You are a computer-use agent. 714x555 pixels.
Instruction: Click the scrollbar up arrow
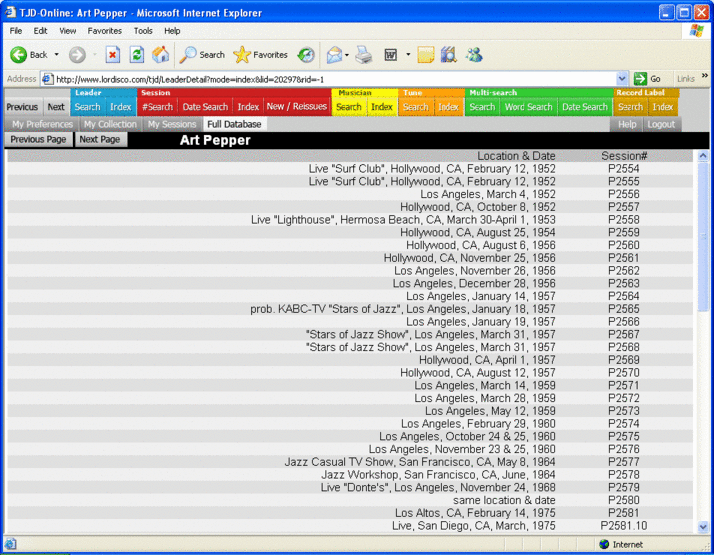[703, 156]
